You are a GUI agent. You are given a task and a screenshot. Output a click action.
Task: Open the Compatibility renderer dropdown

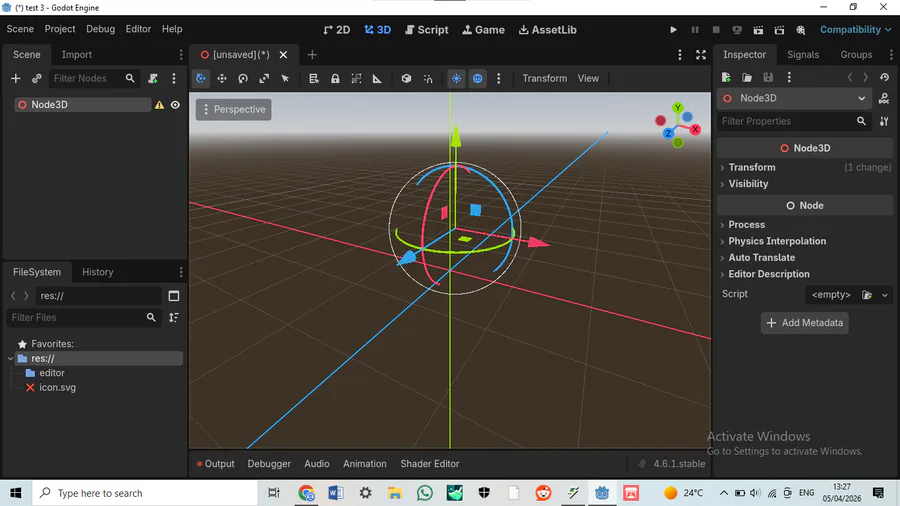(855, 30)
